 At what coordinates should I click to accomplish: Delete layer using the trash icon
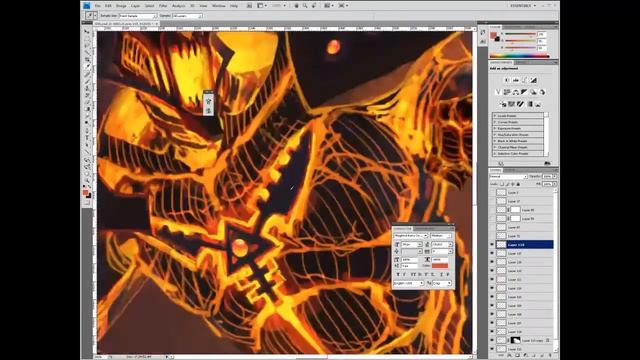point(550,355)
